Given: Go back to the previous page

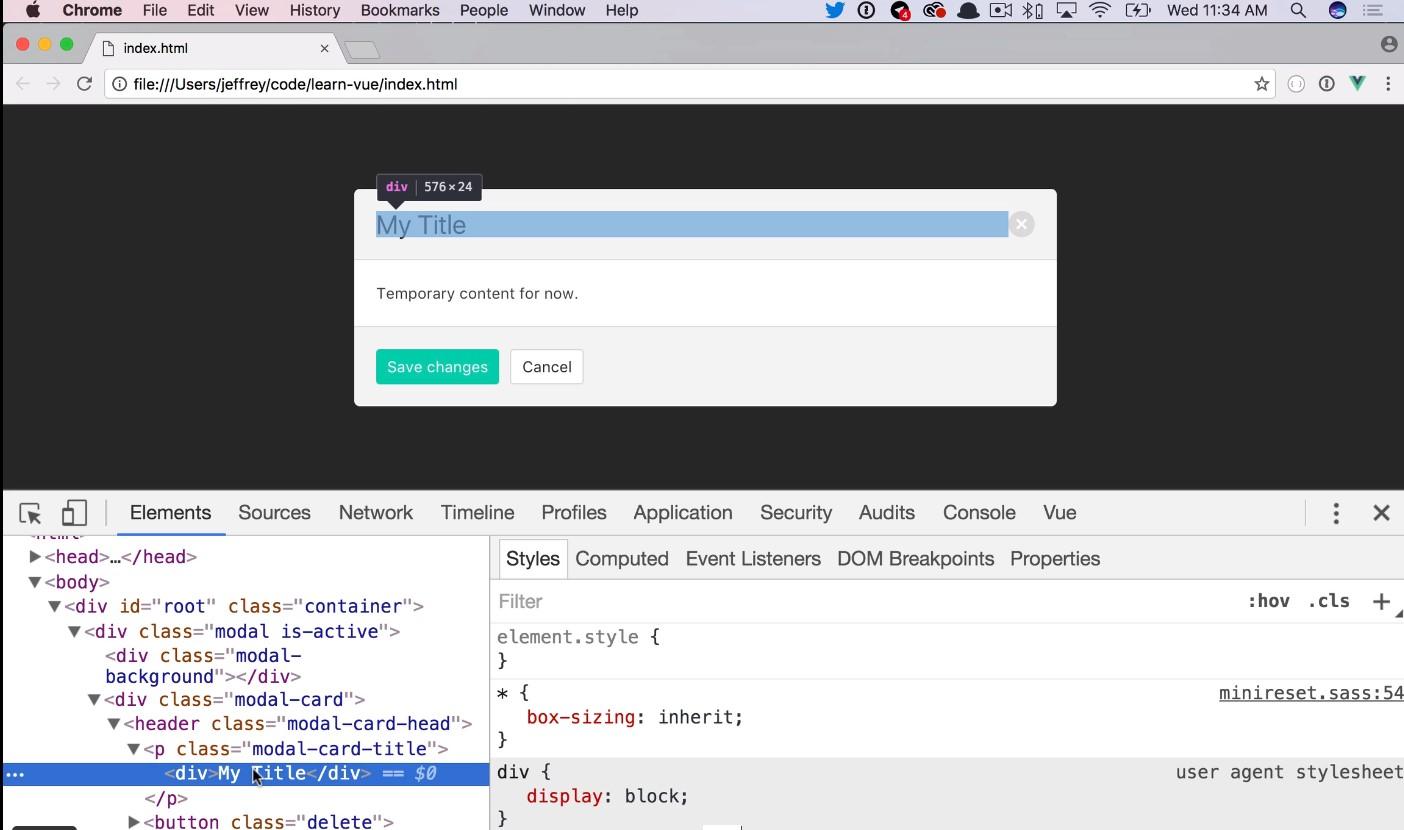Looking at the screenshot, I should coord(23,84).
